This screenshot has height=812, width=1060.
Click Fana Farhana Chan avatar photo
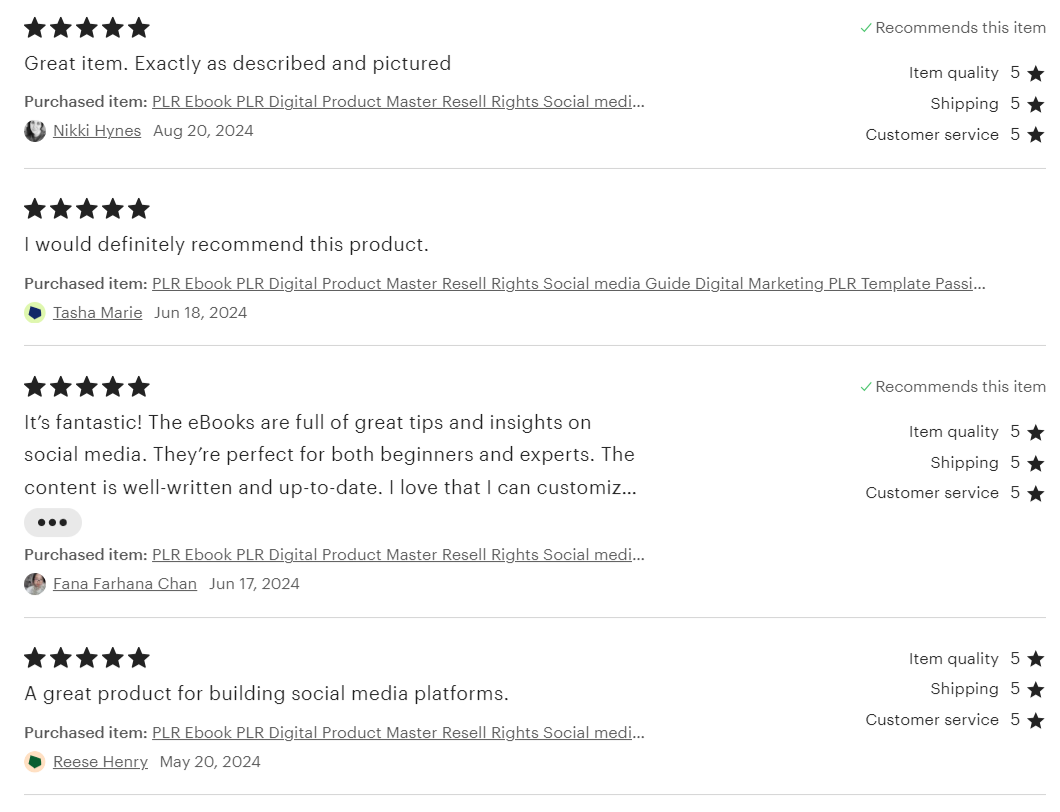[x=35, y=583]
